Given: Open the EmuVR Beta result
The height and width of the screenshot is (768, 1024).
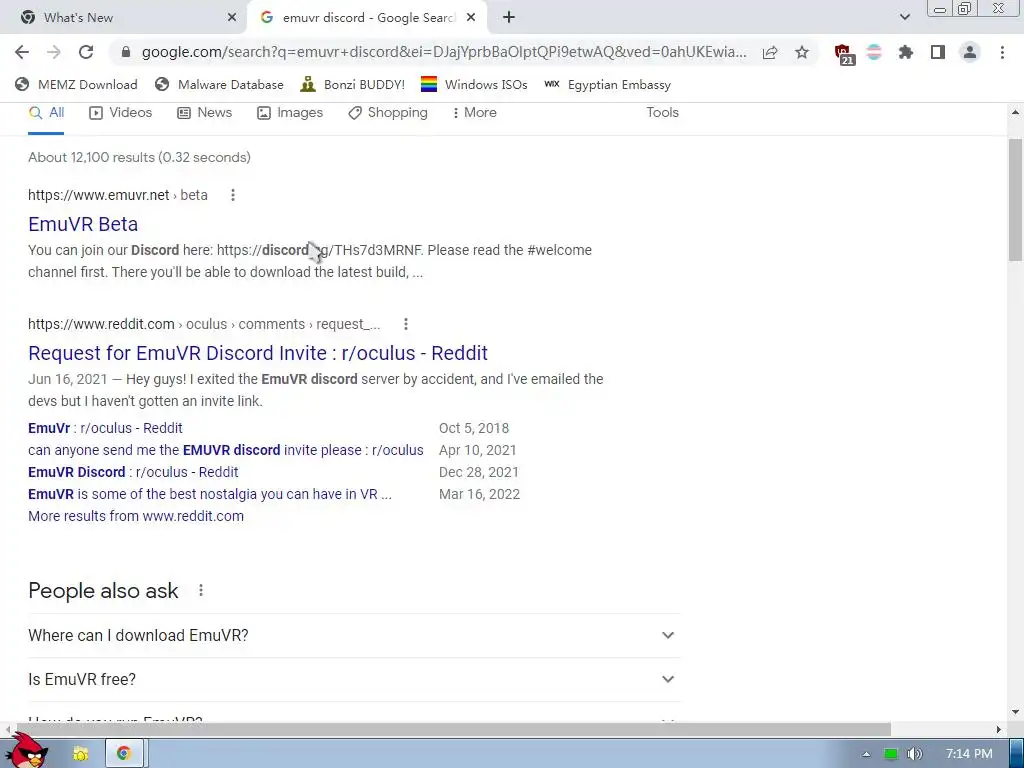Looking at the screenshot, I should 83,224.
